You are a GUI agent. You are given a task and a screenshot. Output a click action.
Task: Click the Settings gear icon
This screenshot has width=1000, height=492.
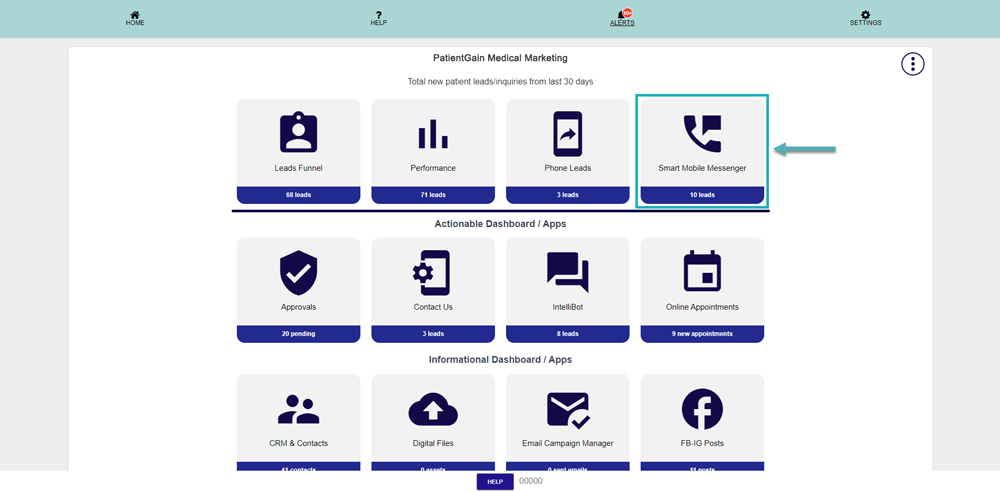[865, 15]
